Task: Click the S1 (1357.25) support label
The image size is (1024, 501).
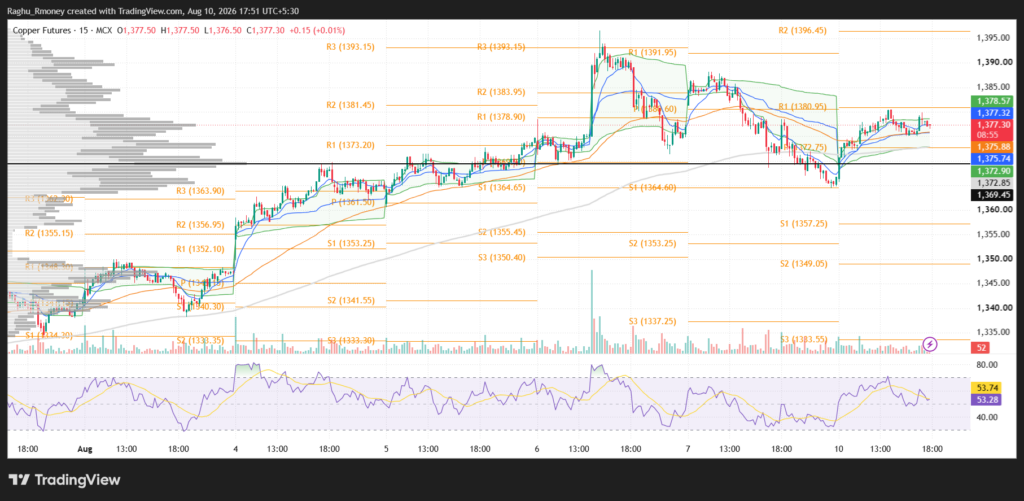Action: (x=804, y=223)
